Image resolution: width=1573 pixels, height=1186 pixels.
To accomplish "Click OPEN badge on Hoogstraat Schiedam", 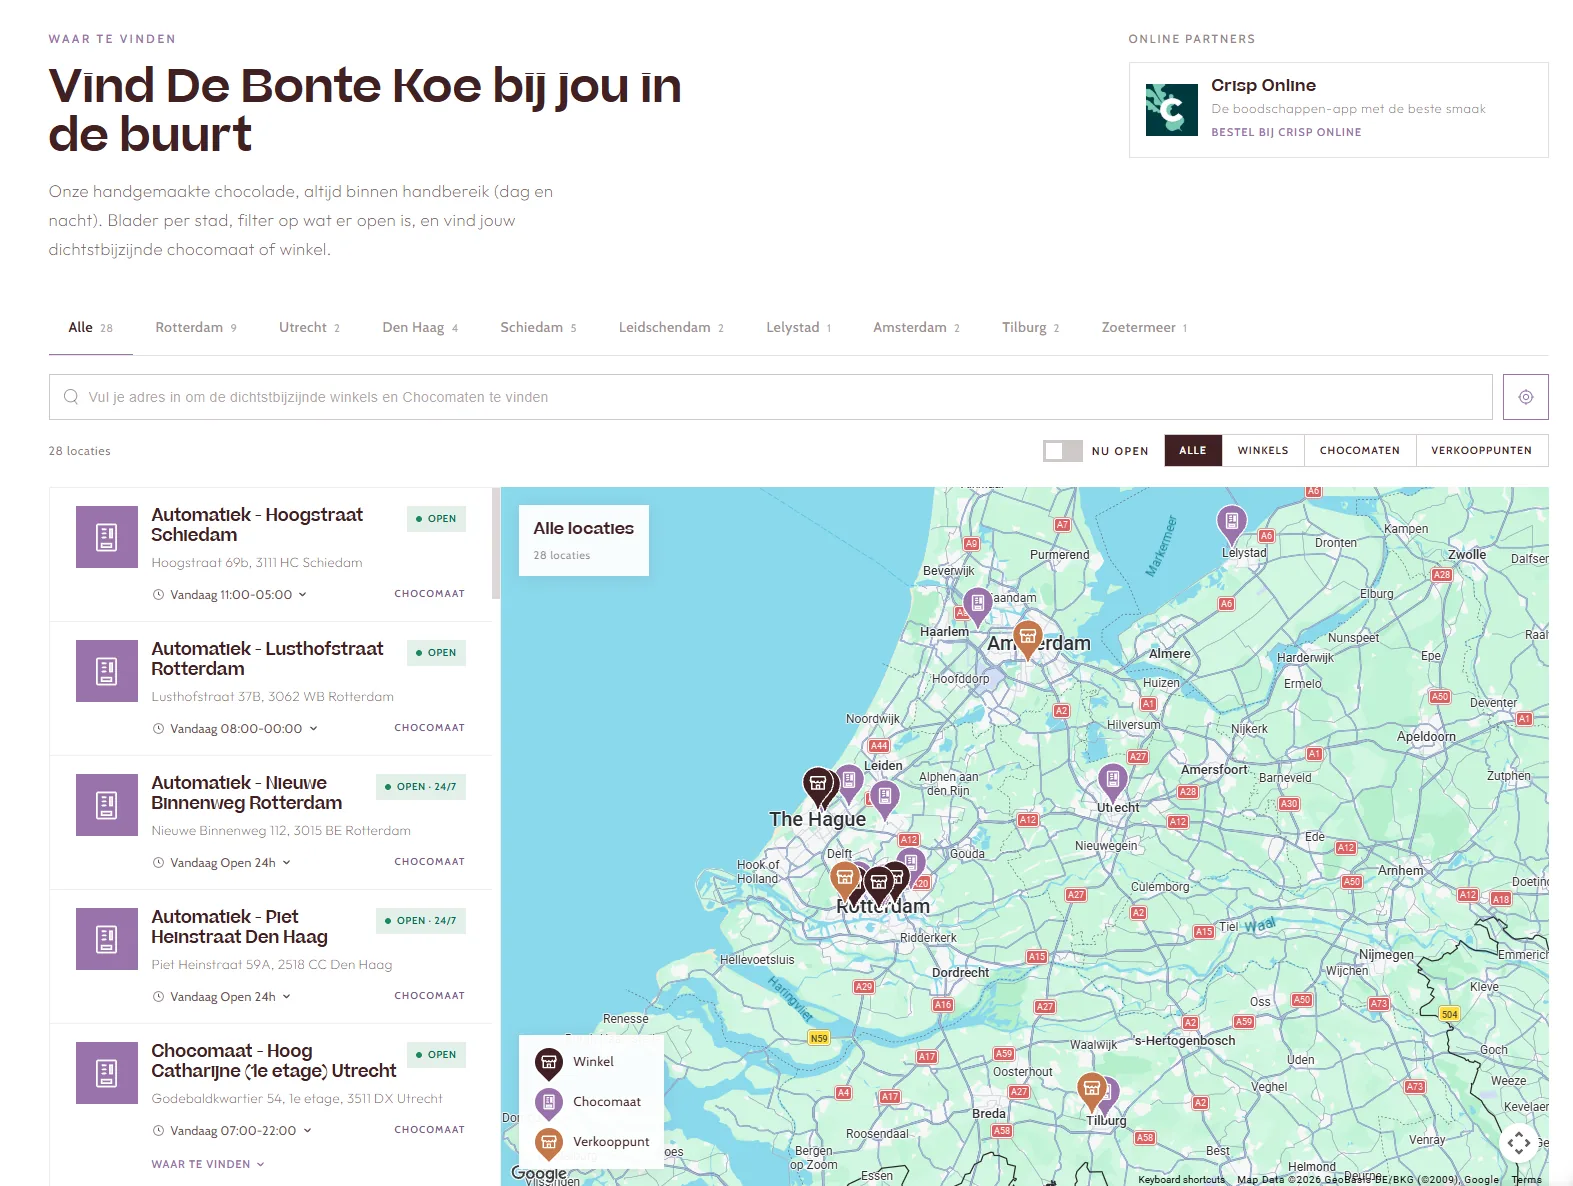I will [x=436, y=519].
